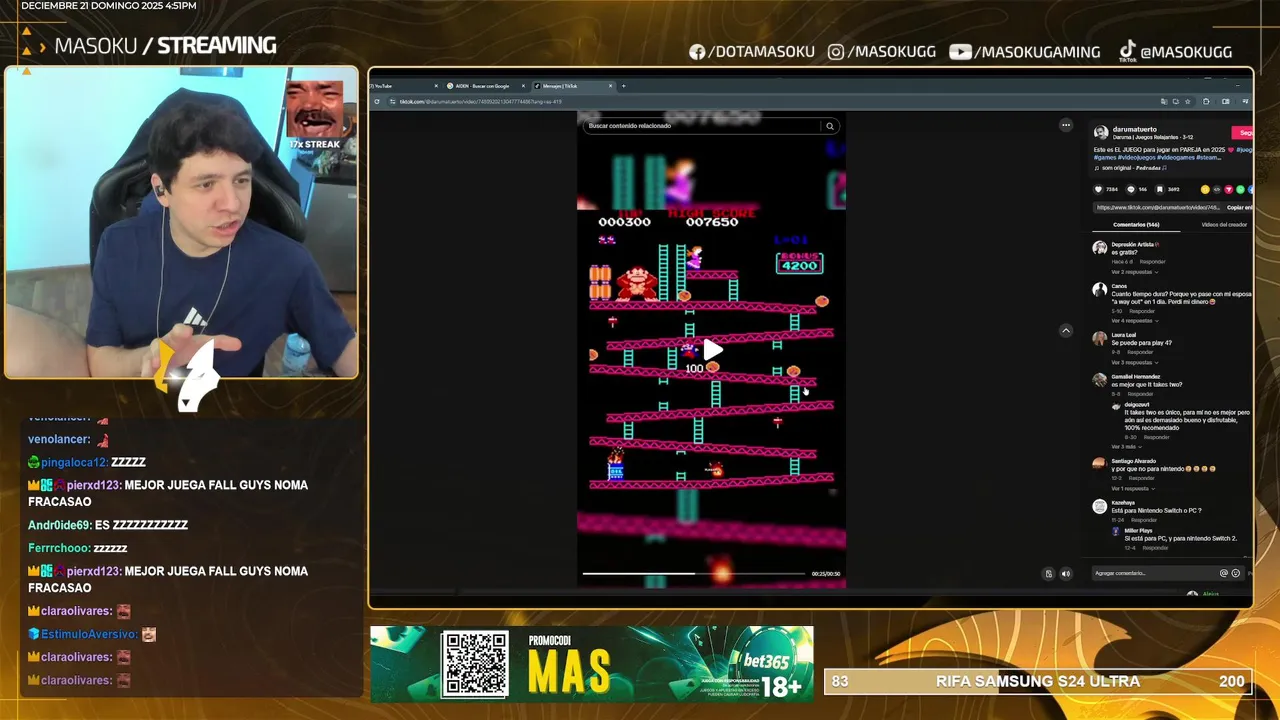Click the #videojuegos hashtag link
This screenshot has height=720, width=1280.
click(1136, 157)
